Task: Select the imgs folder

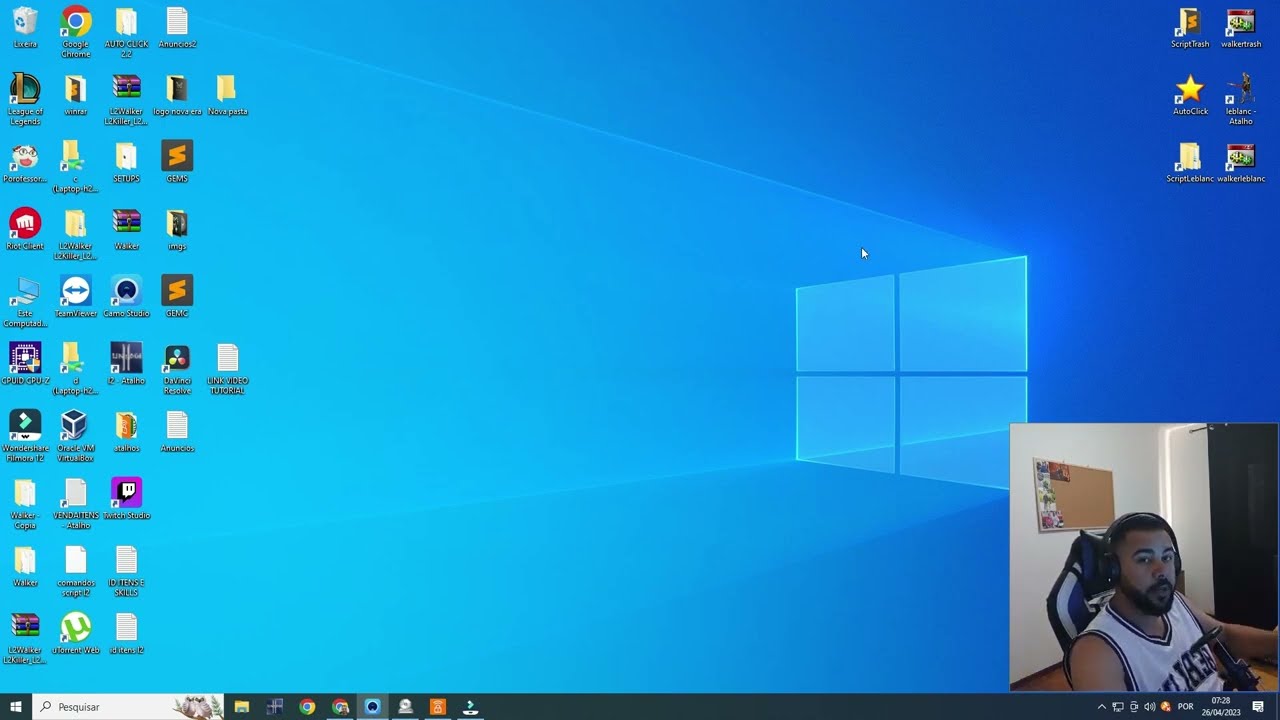Action: (x=177, y=229)
